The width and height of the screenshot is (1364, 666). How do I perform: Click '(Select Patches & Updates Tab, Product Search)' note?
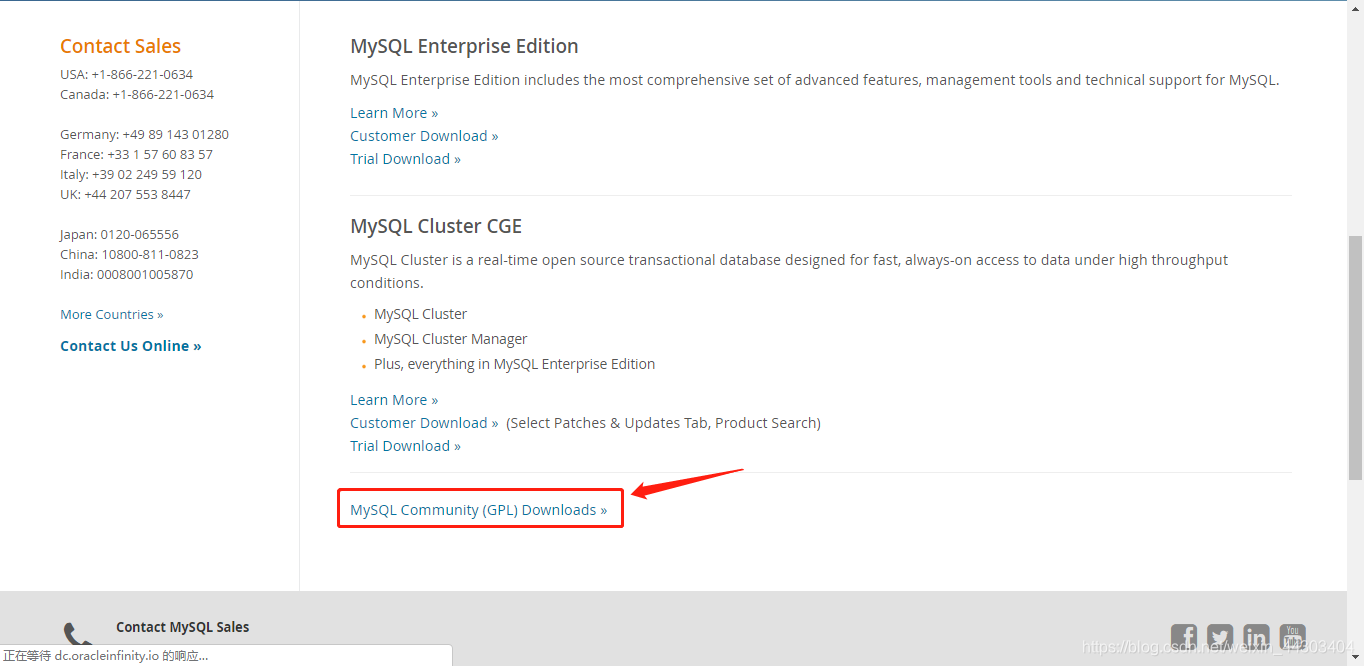[663, 423]
